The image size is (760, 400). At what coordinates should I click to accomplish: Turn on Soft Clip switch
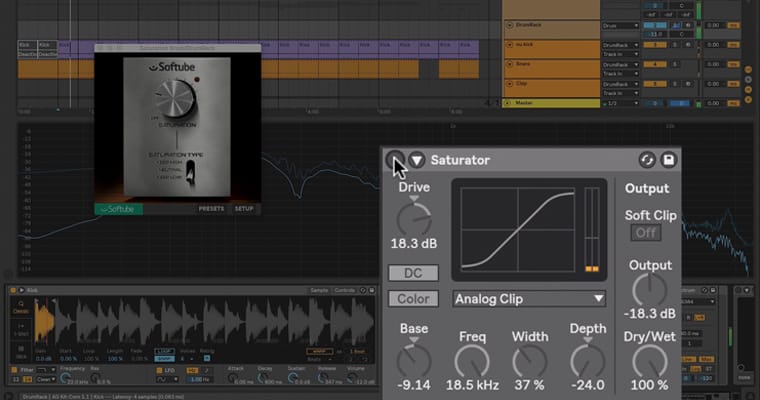(645, 232)
